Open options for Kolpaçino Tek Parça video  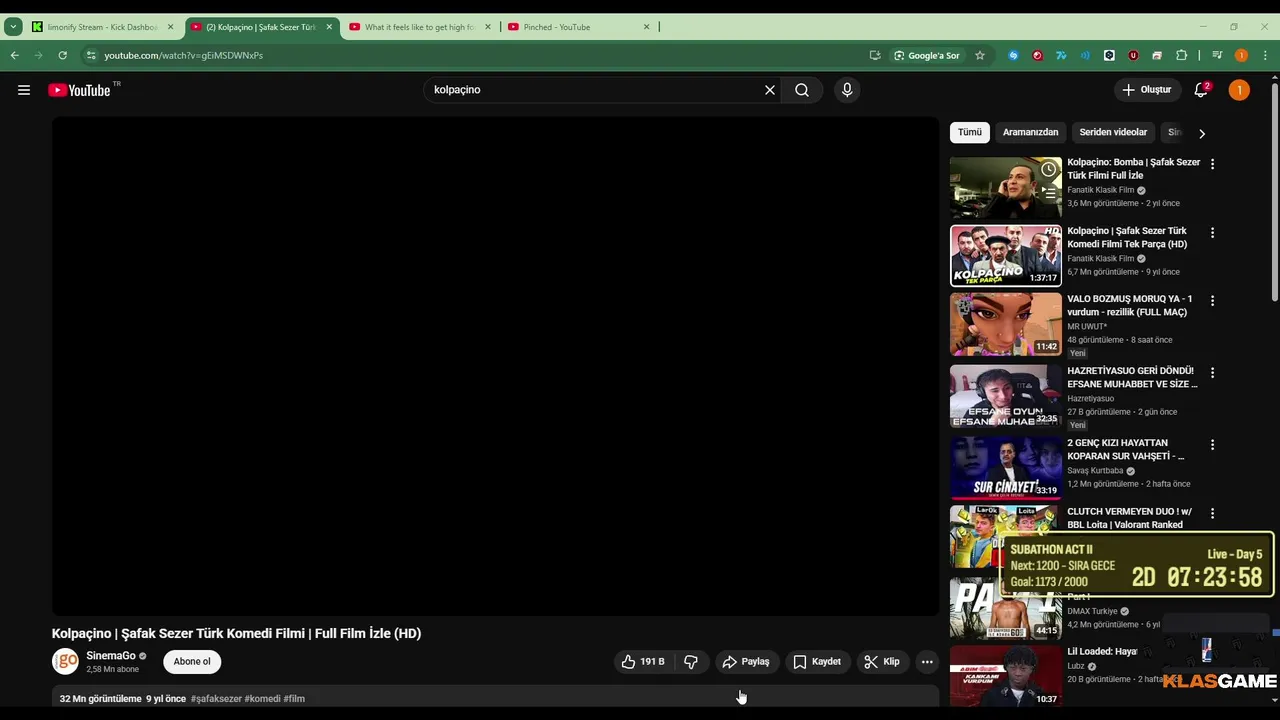coord(1212,233)
